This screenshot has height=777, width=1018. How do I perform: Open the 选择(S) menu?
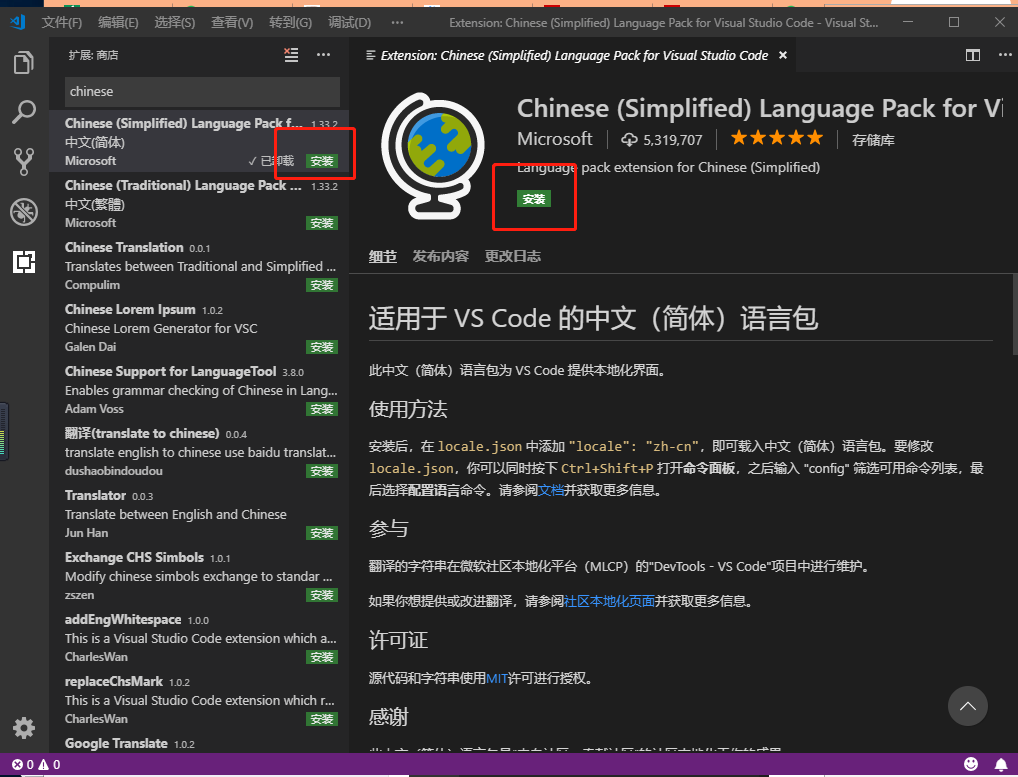pos(175,23)
